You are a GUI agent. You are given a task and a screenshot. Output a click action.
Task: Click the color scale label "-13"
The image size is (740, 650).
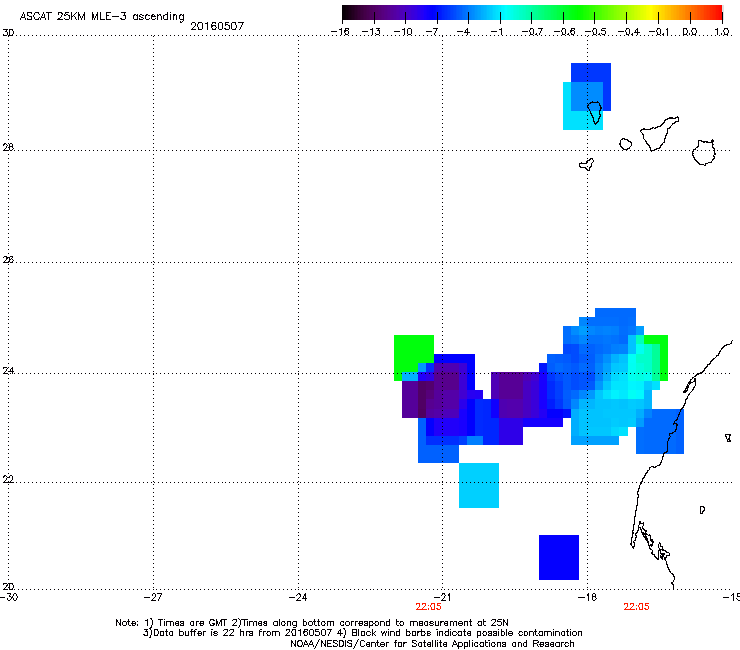tap(371, 32)
